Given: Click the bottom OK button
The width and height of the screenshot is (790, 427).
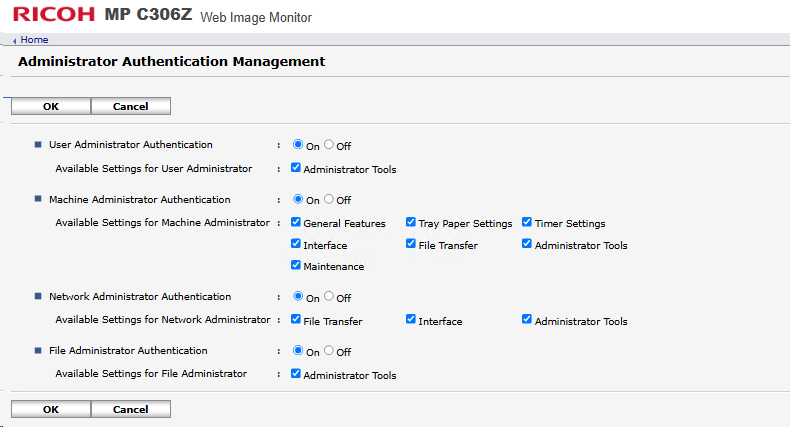Looking at the screenshot, I should pyautogui.click(x=51, y=409).
